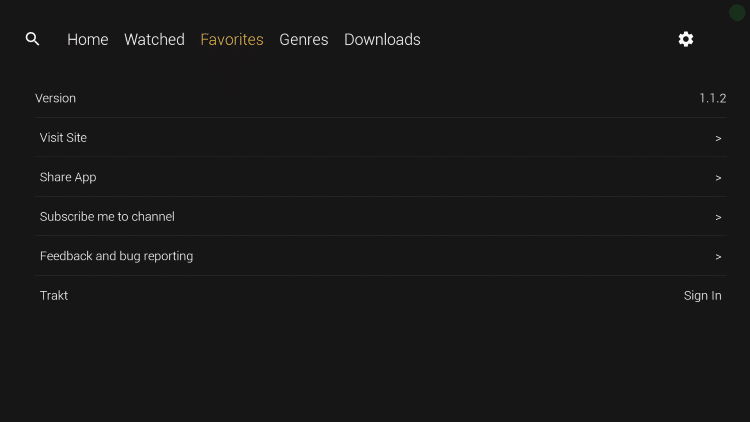
Task: Open Feedback and bug reporting
Action: pos(116,256)
